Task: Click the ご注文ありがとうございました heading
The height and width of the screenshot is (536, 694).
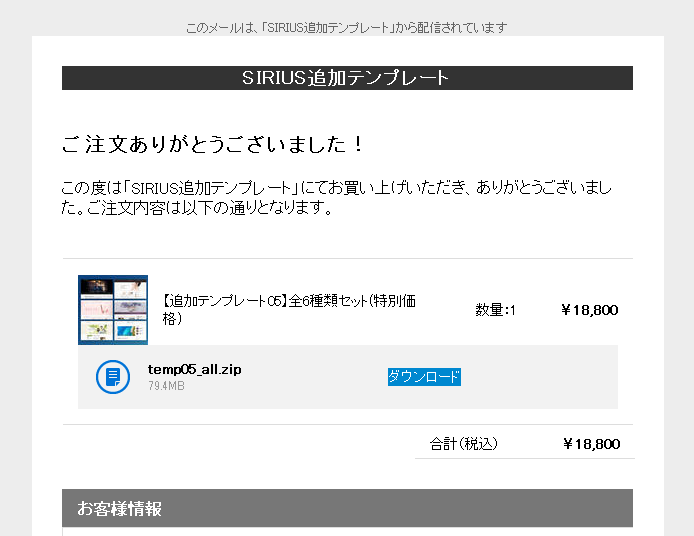Action: pos(213,144)
